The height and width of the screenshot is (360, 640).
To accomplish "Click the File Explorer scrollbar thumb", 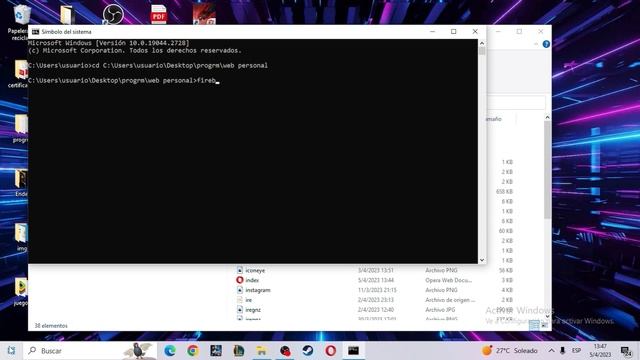I will click(547, 169).
